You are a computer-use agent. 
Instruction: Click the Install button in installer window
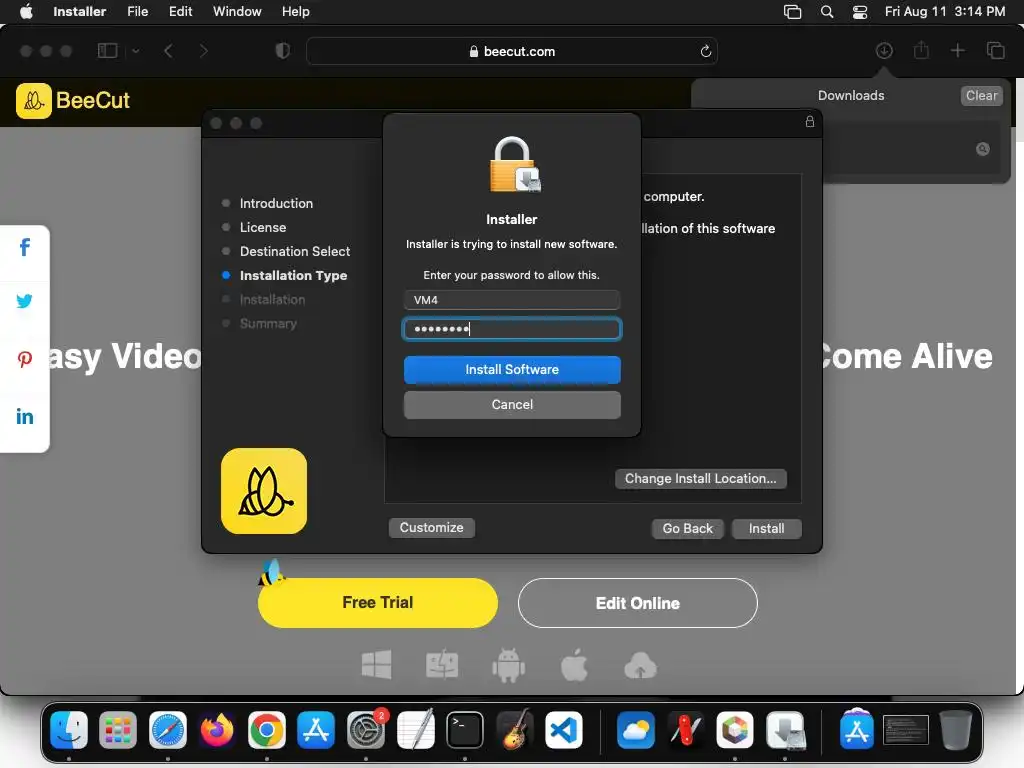767,528
